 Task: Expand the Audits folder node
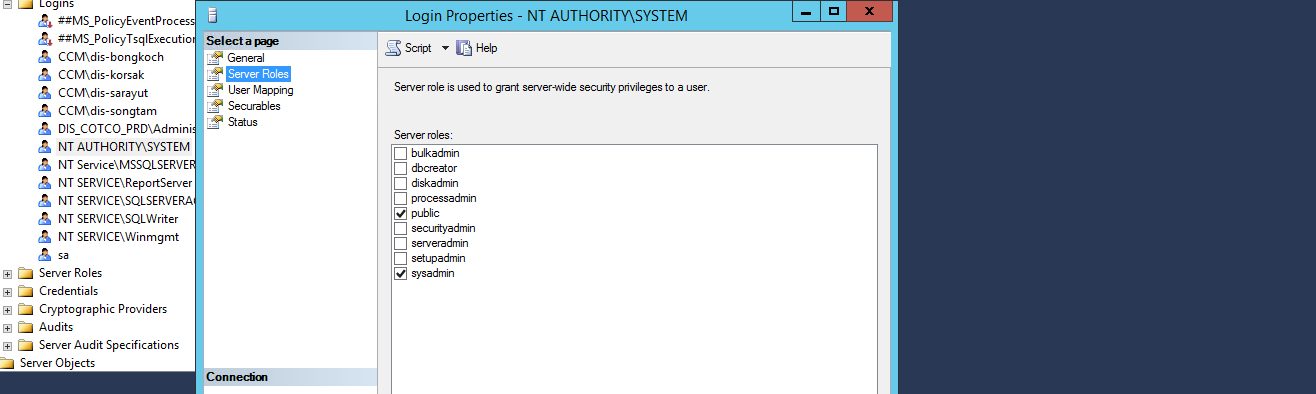(7, 327)
